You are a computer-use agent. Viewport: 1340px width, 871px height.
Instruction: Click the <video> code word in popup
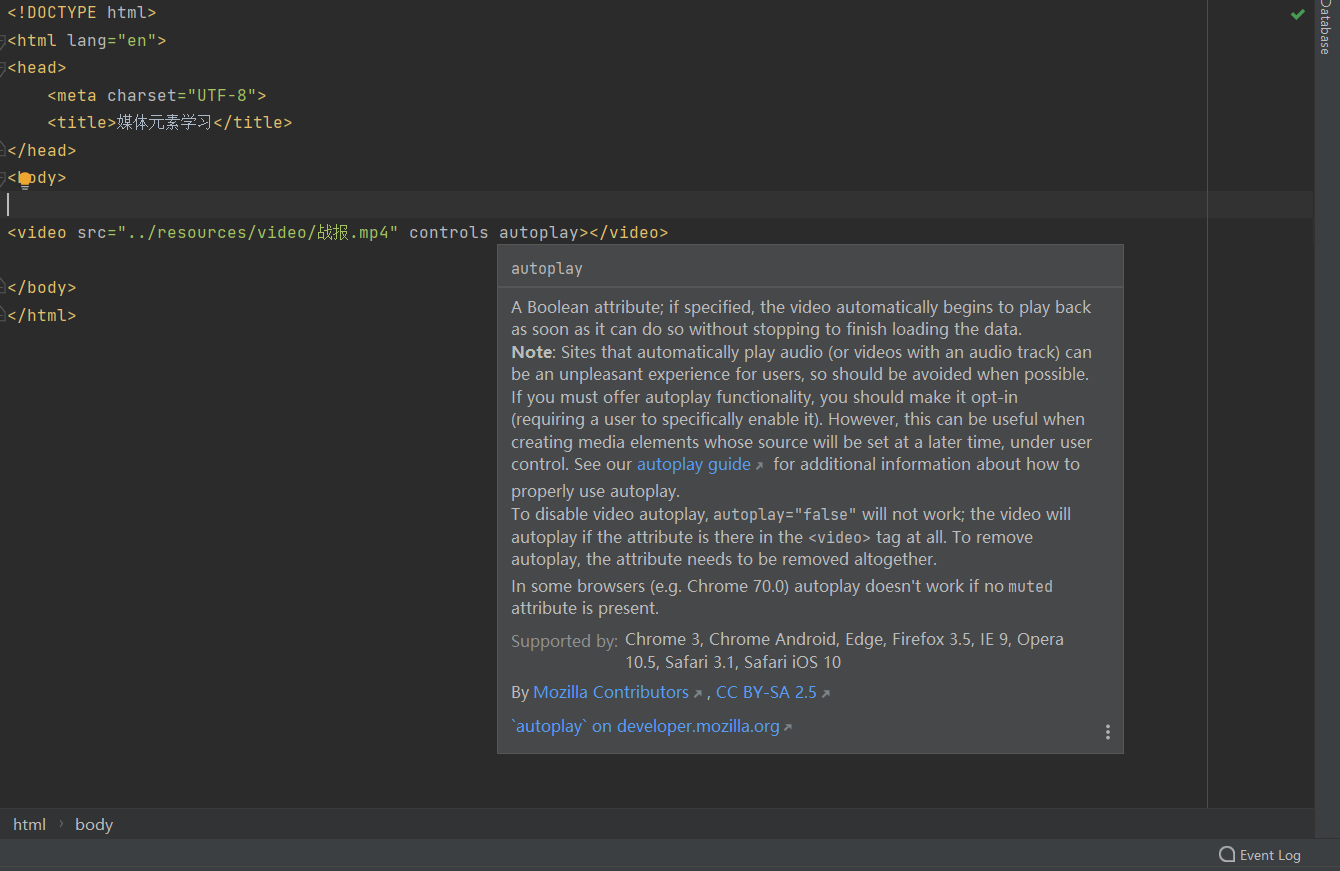tap(840, 537)
